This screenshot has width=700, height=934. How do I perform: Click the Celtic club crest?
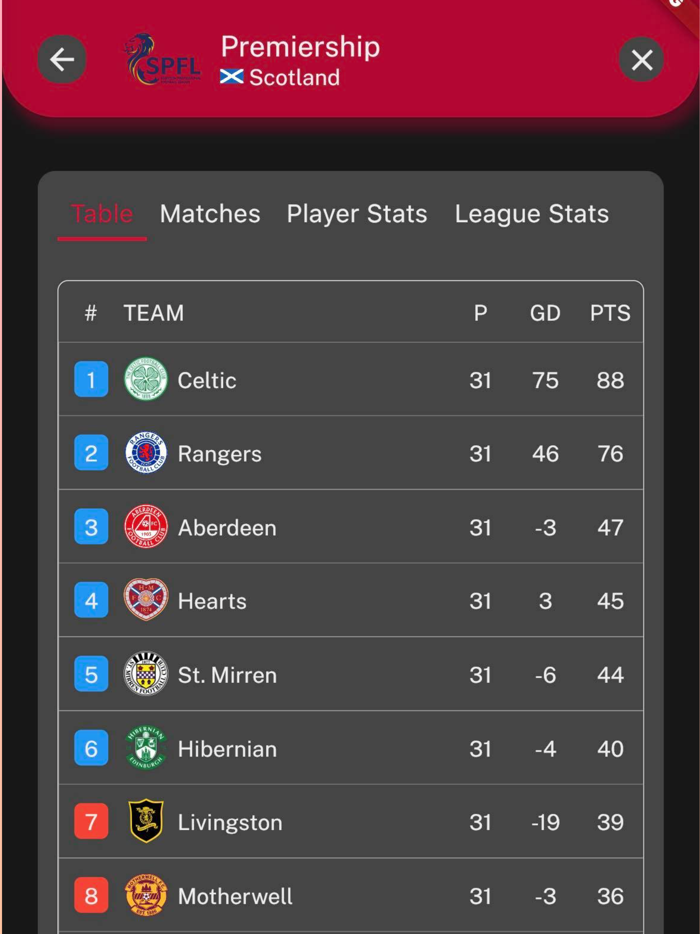coord(146,380)
